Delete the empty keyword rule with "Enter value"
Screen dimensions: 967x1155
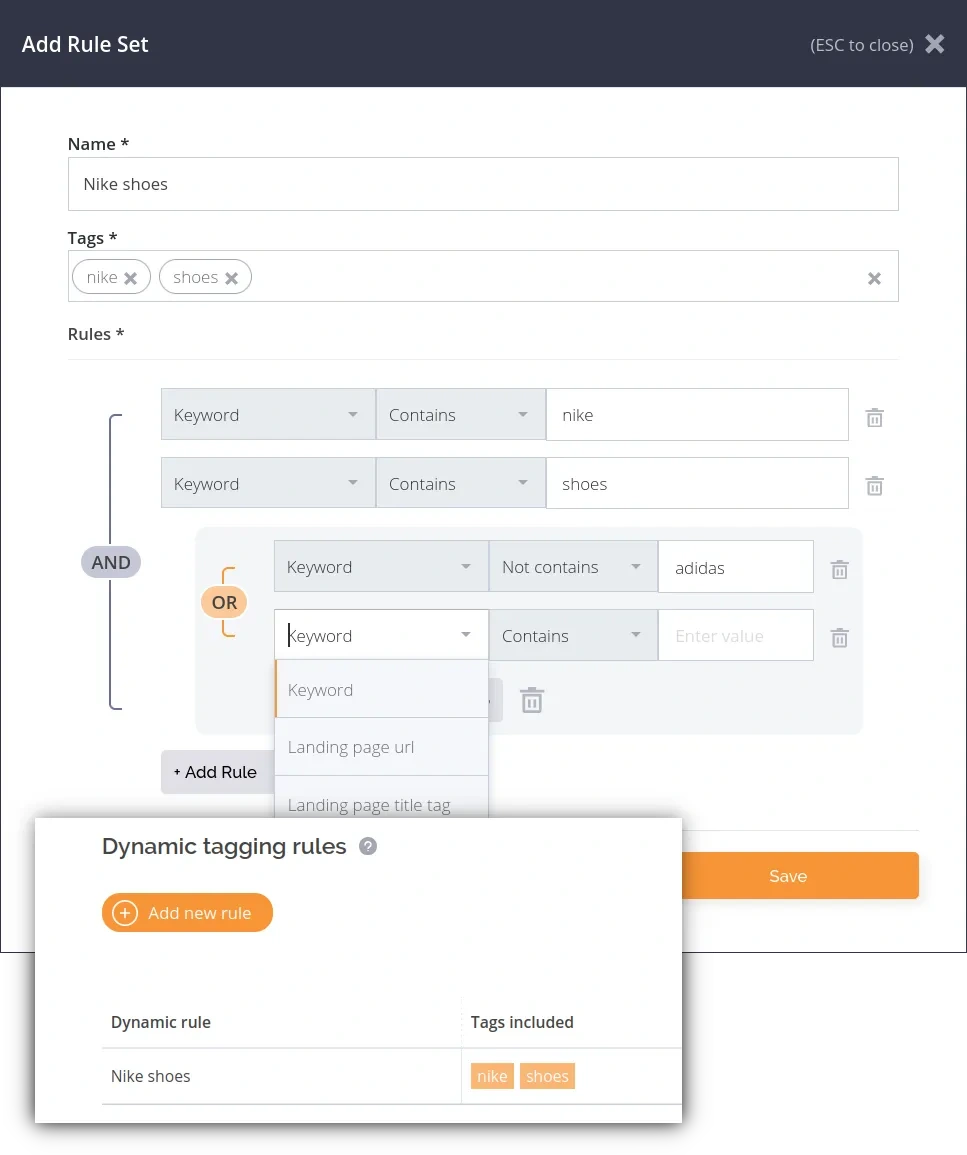point(839,638)
